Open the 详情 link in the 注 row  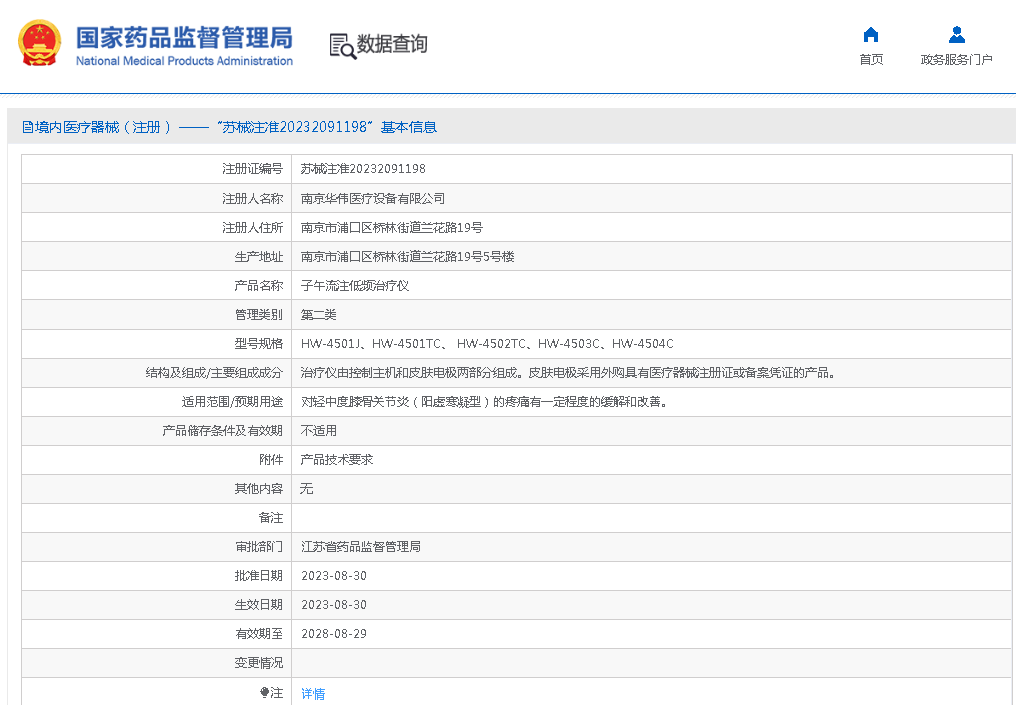point(313,693)
